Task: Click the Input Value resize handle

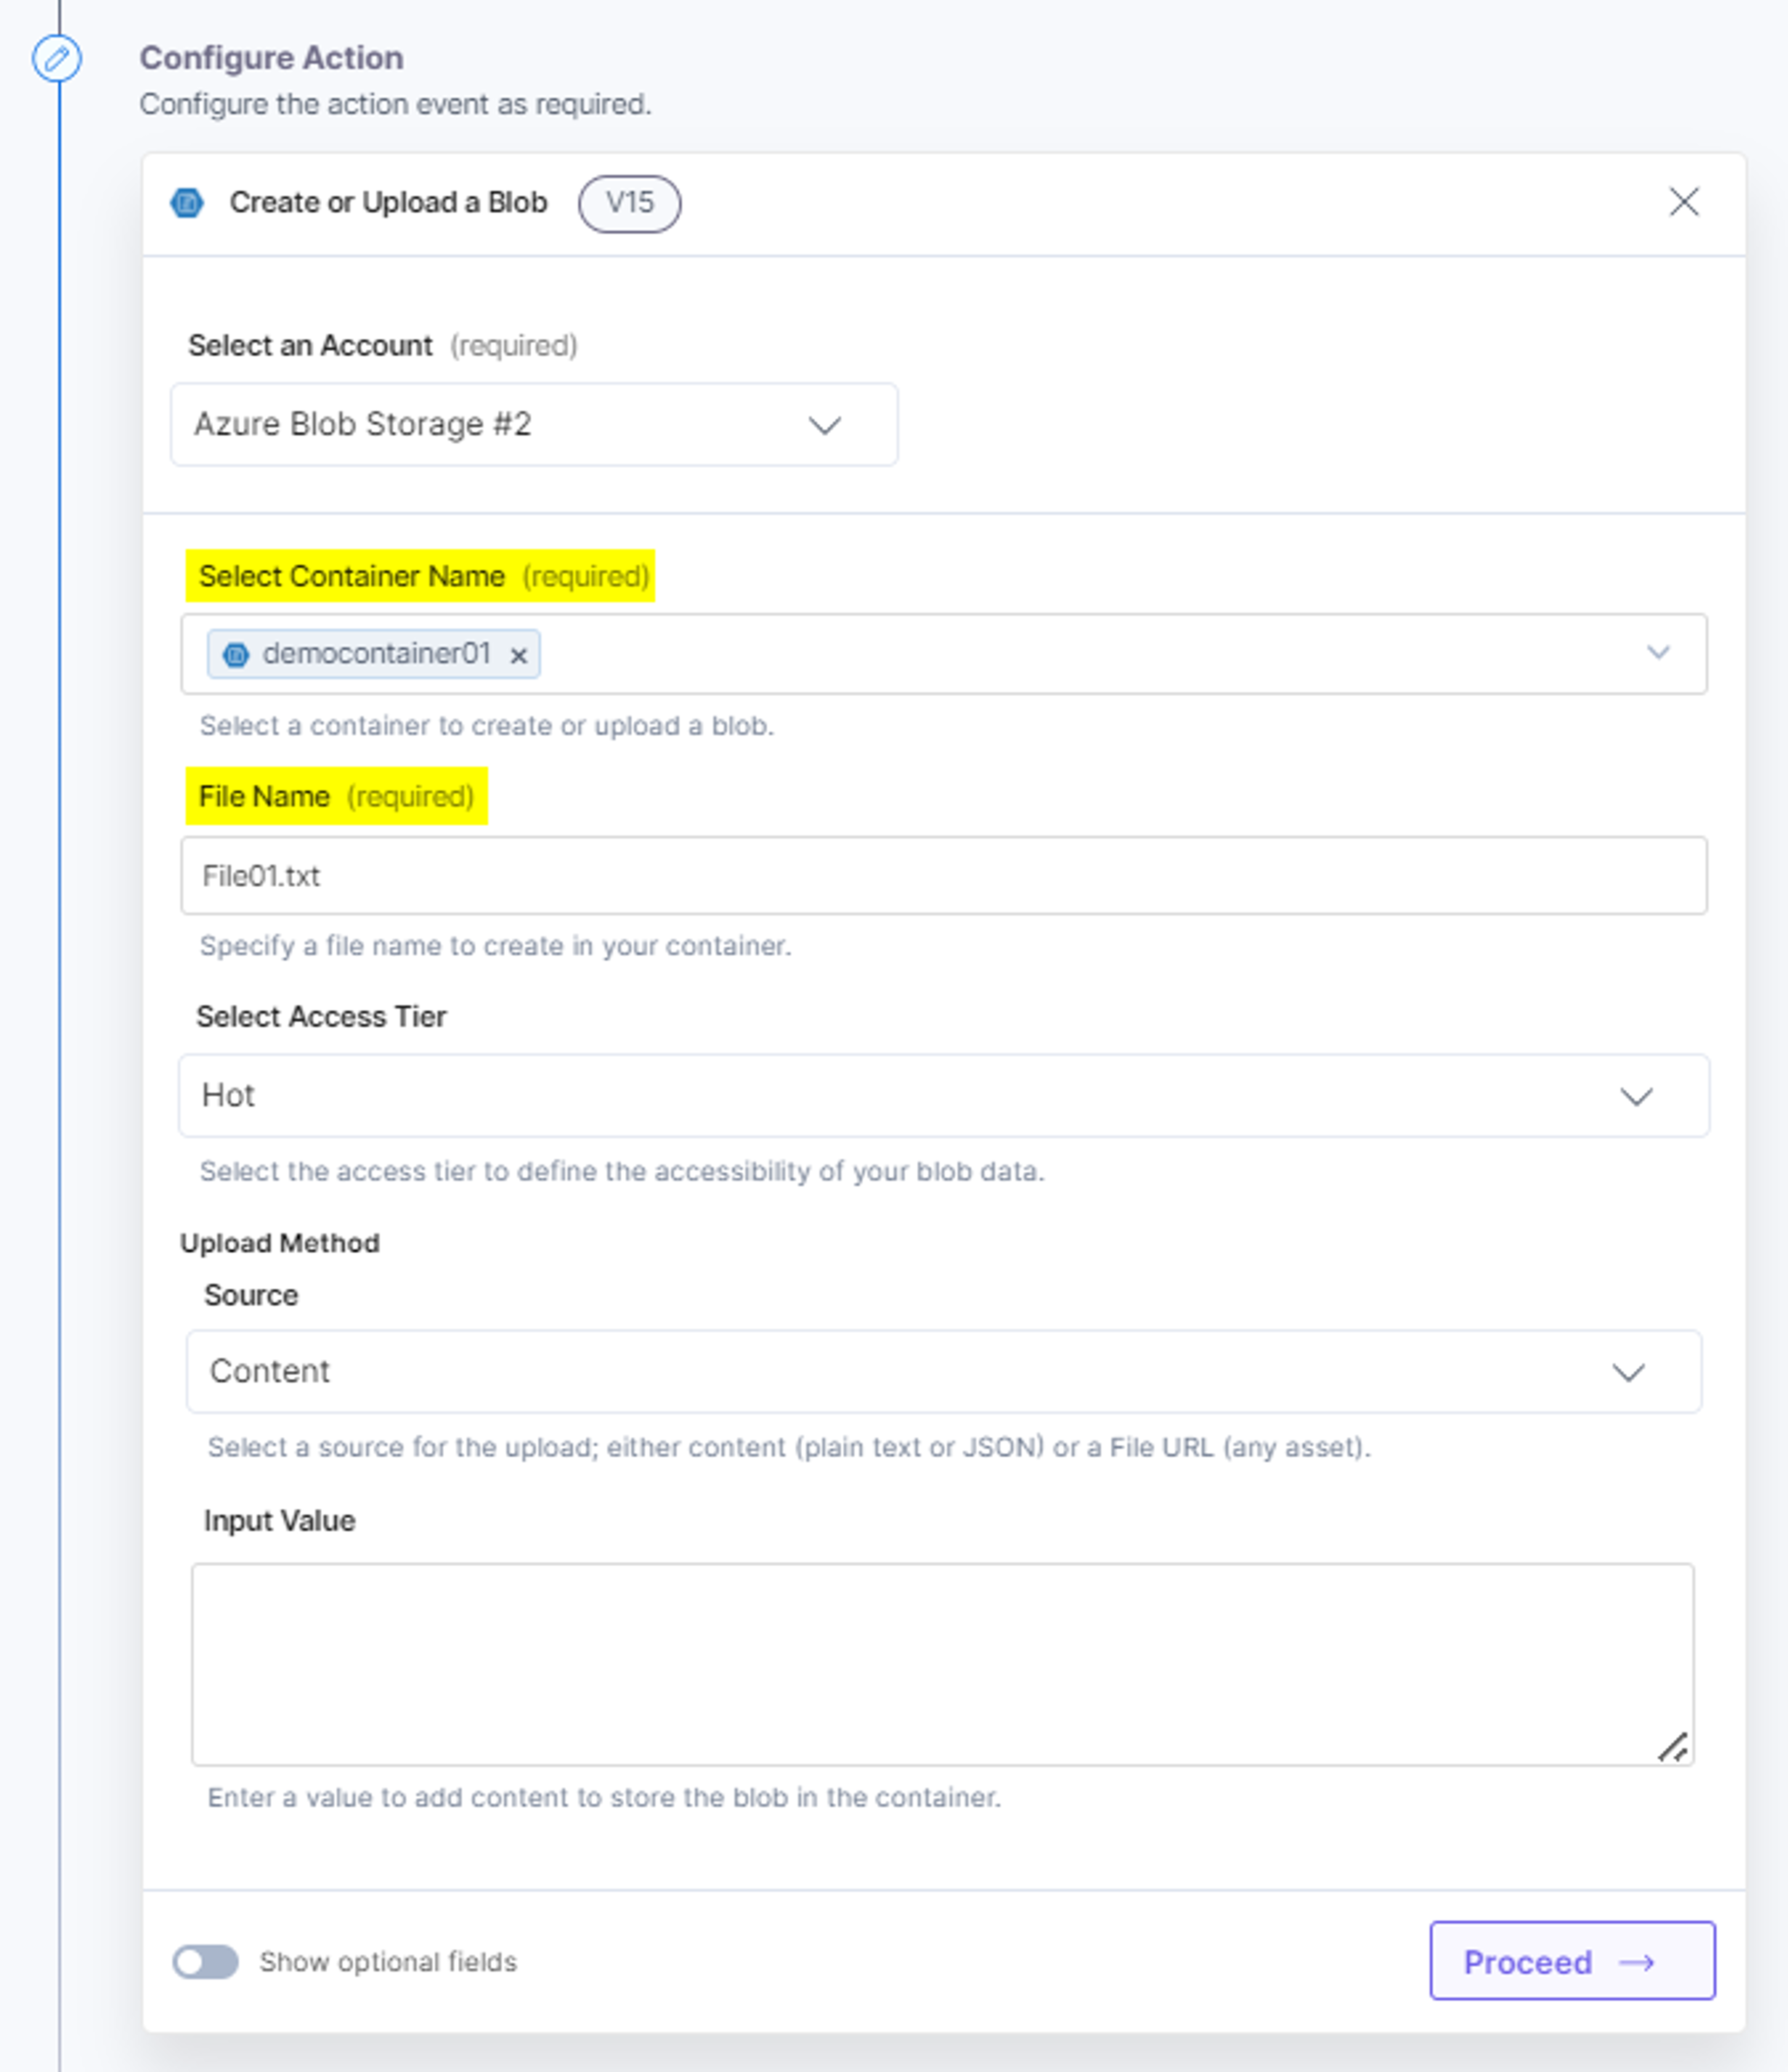Action: 1673,1747
